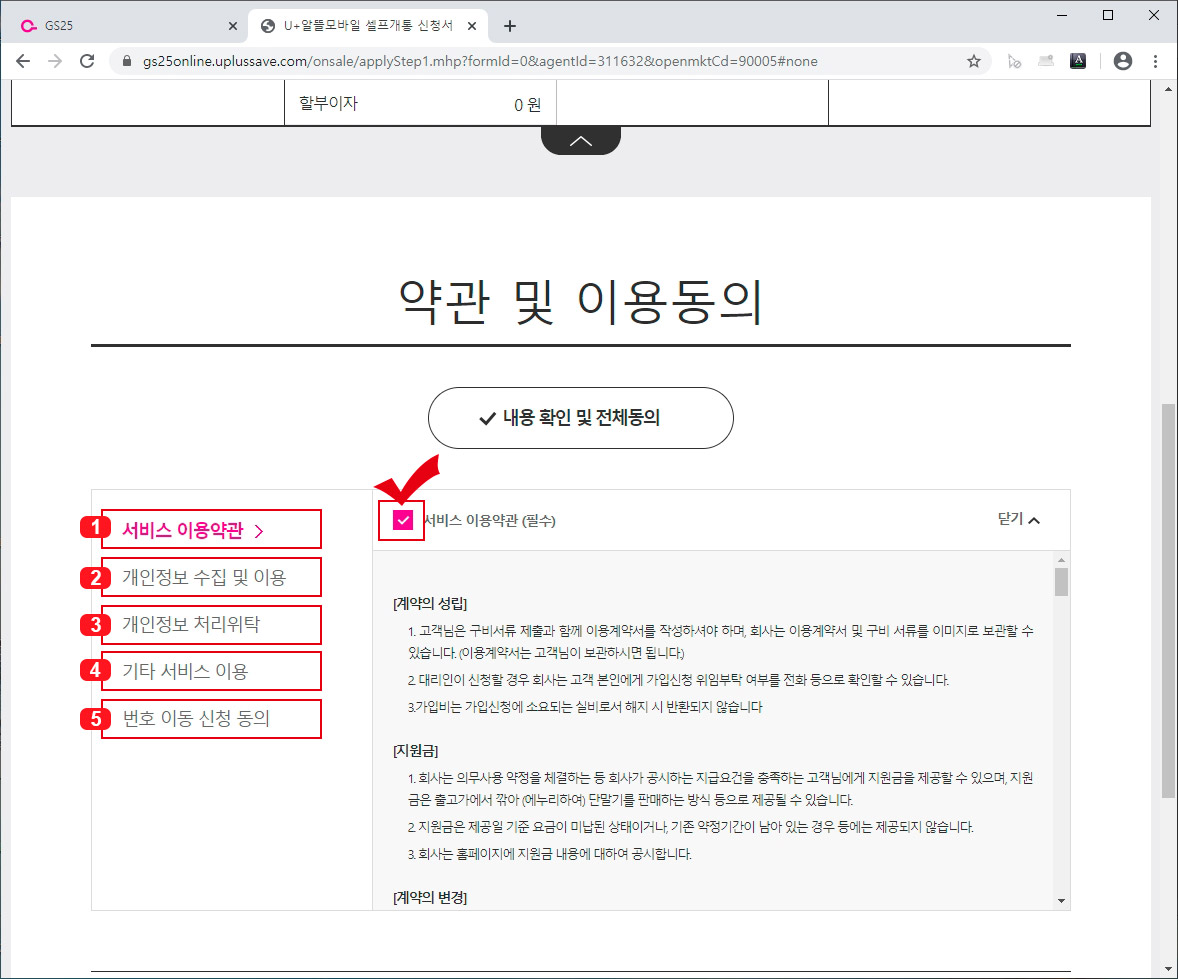This screenshot has width=1178, height=979.
Task: Click the 내용 확인 및 전체동의 agreement button
Action: [580, 418]
